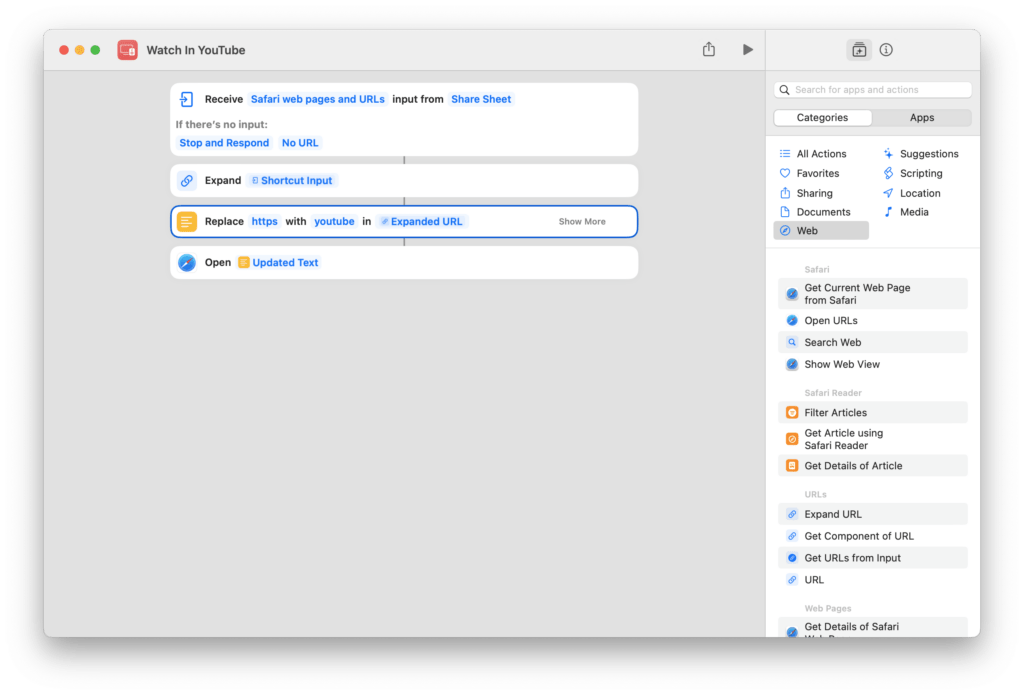Click the 'Stop and Respond' option

(224, 142)
